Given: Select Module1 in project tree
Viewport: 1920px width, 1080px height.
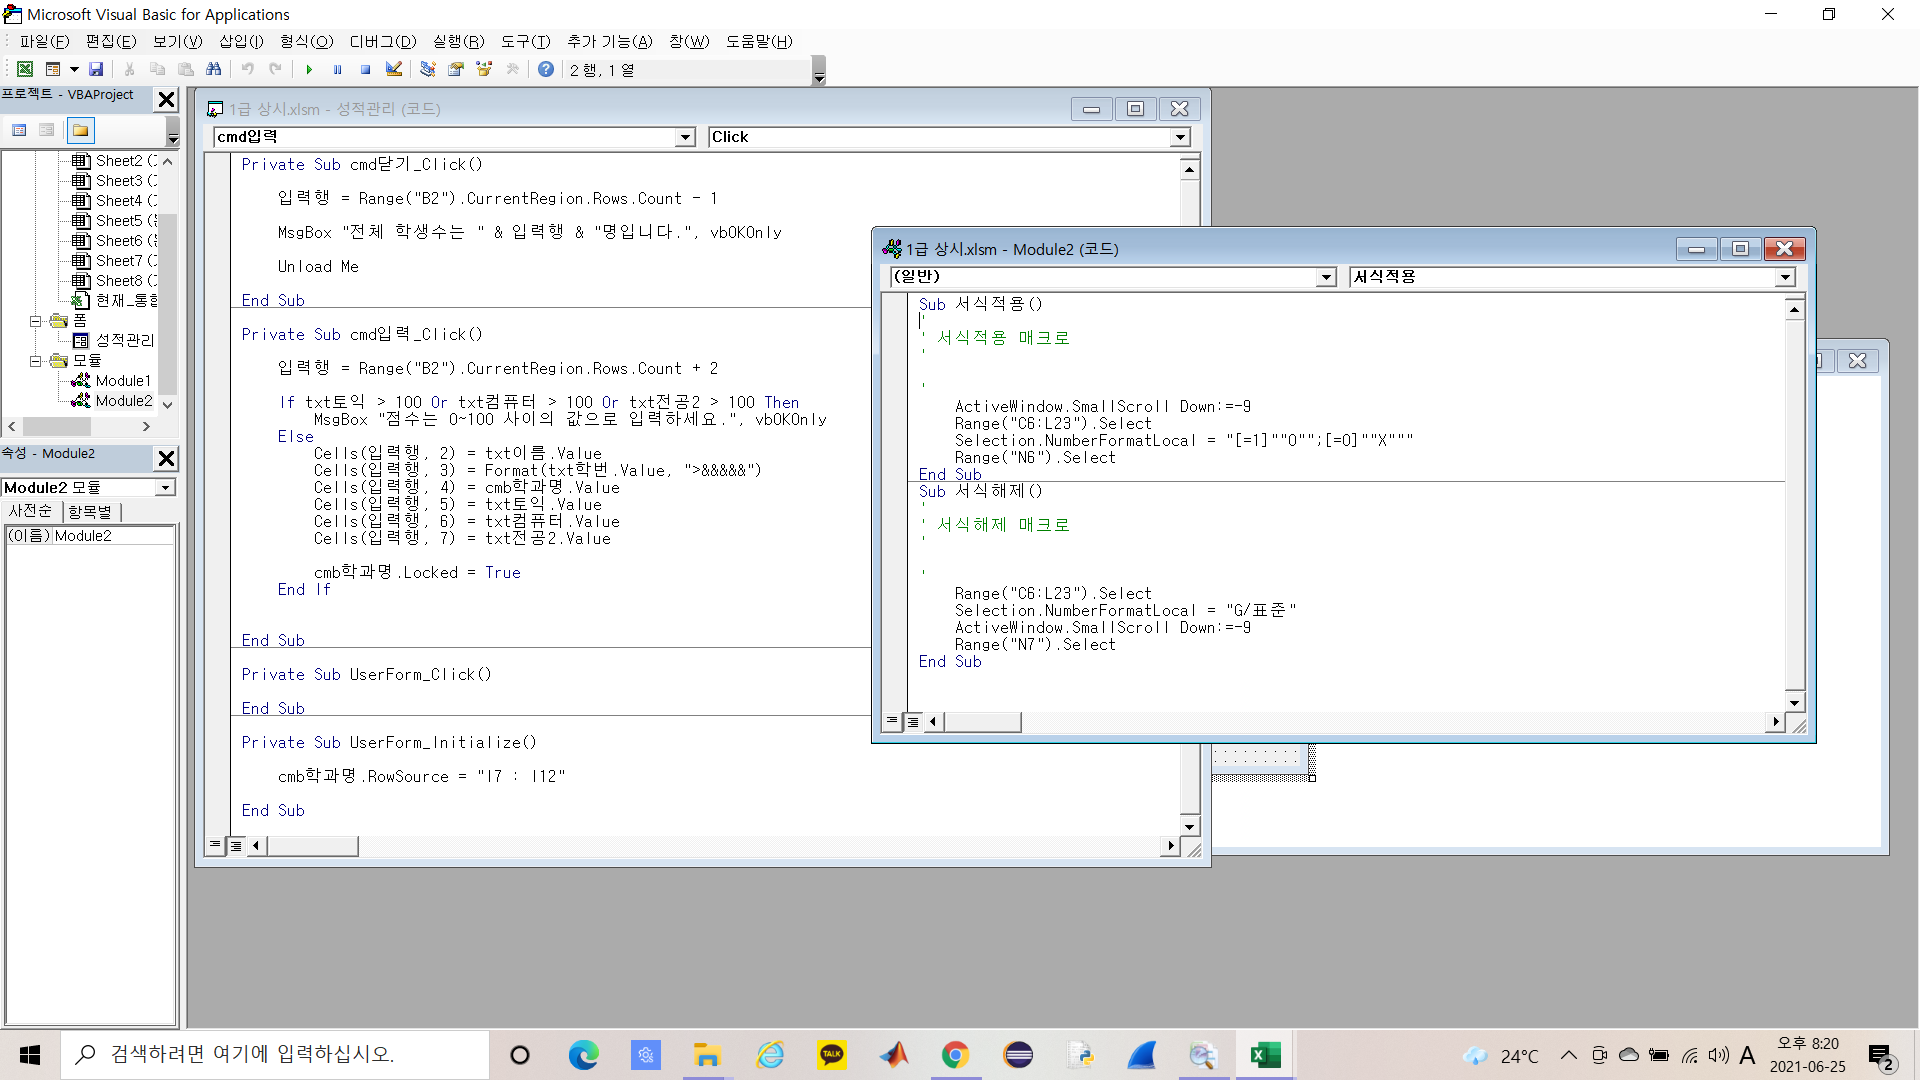Looking at the screenshot, I should point(122,381).
